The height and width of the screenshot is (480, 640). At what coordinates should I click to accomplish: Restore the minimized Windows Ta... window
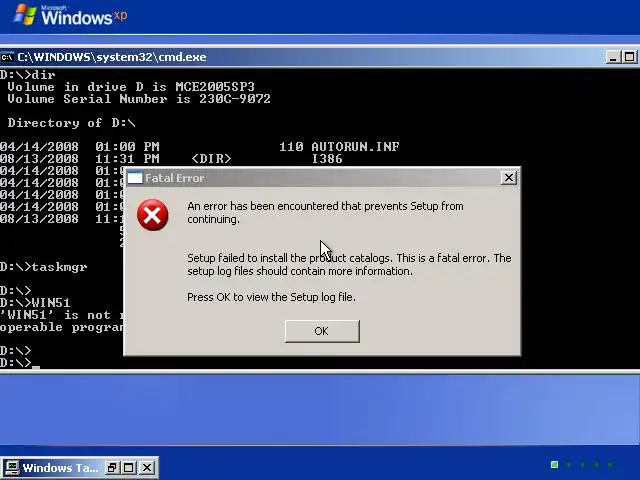111,468
